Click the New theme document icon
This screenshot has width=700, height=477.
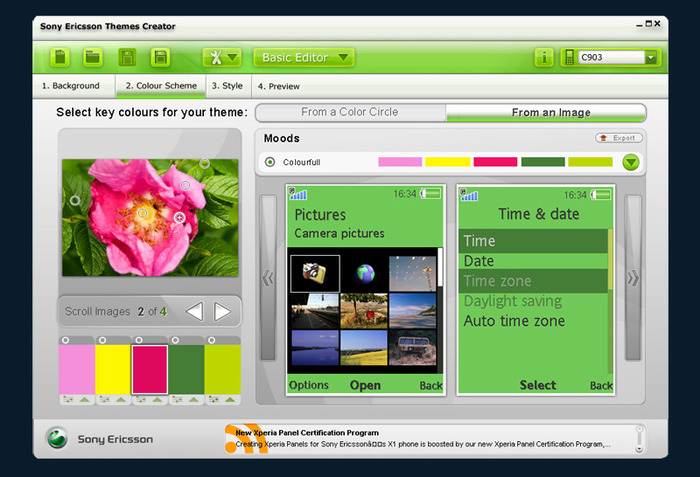pos(60,58)
